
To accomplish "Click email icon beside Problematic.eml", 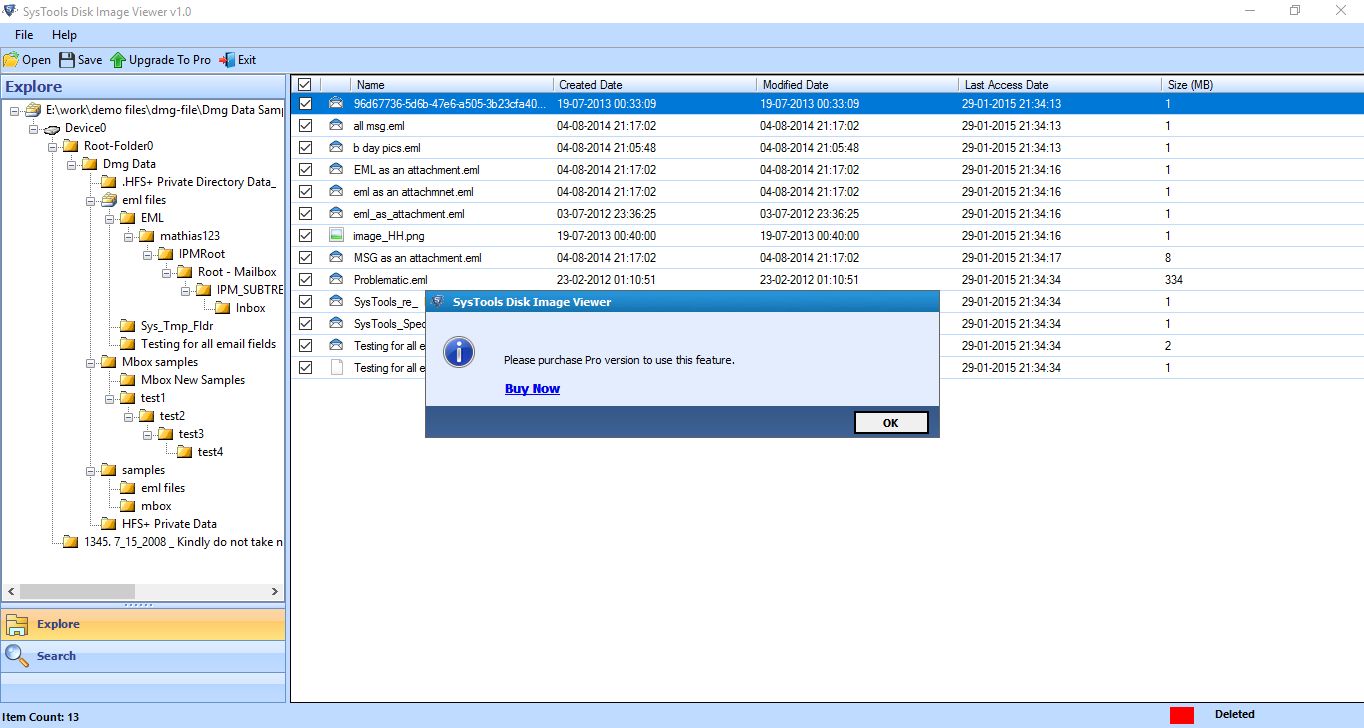I will pyautogui.click(x=336, y=279).
